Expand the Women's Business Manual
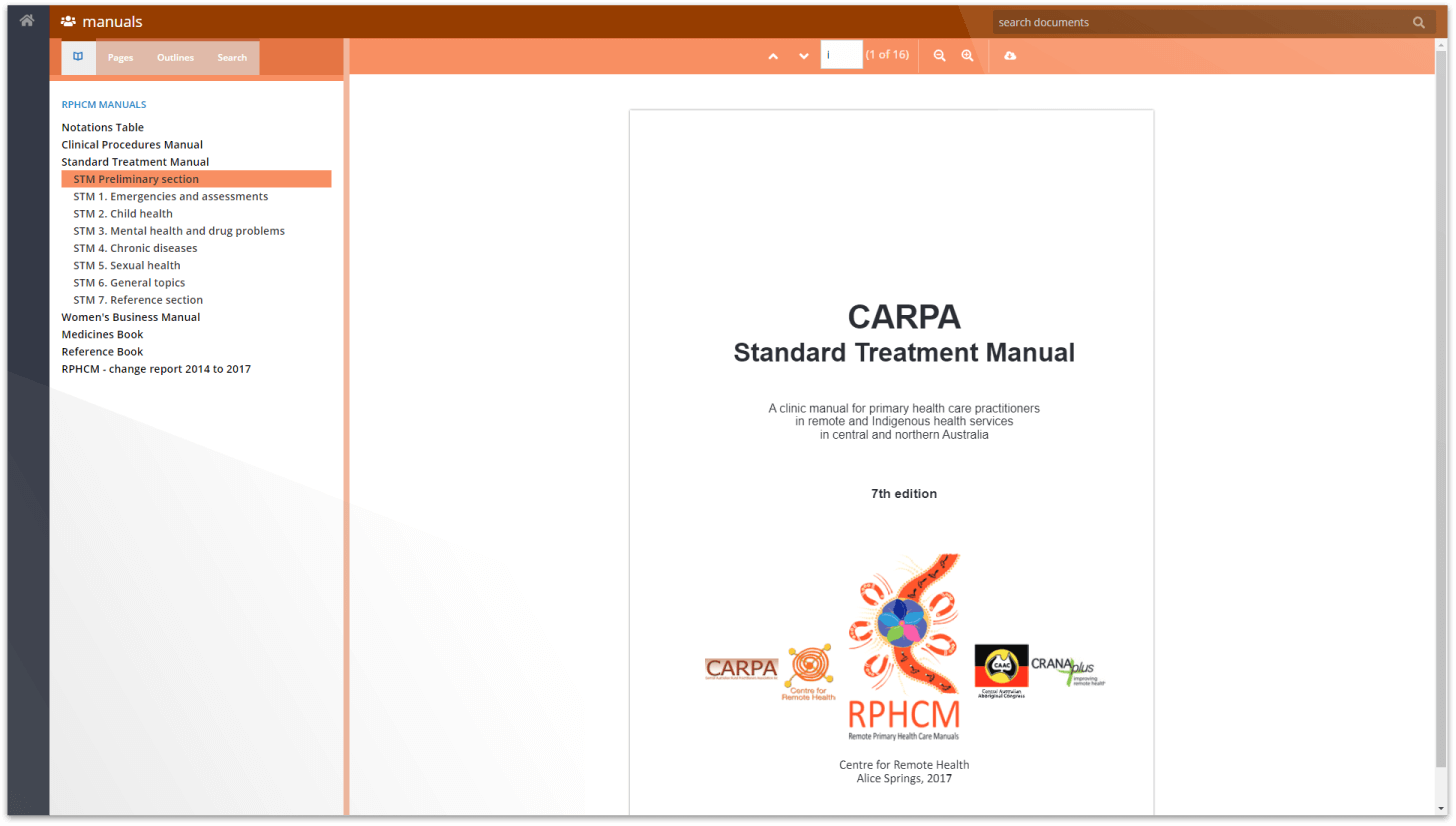Image resolution: width=1456 pixels, height=826 pixels. point(130,317)
